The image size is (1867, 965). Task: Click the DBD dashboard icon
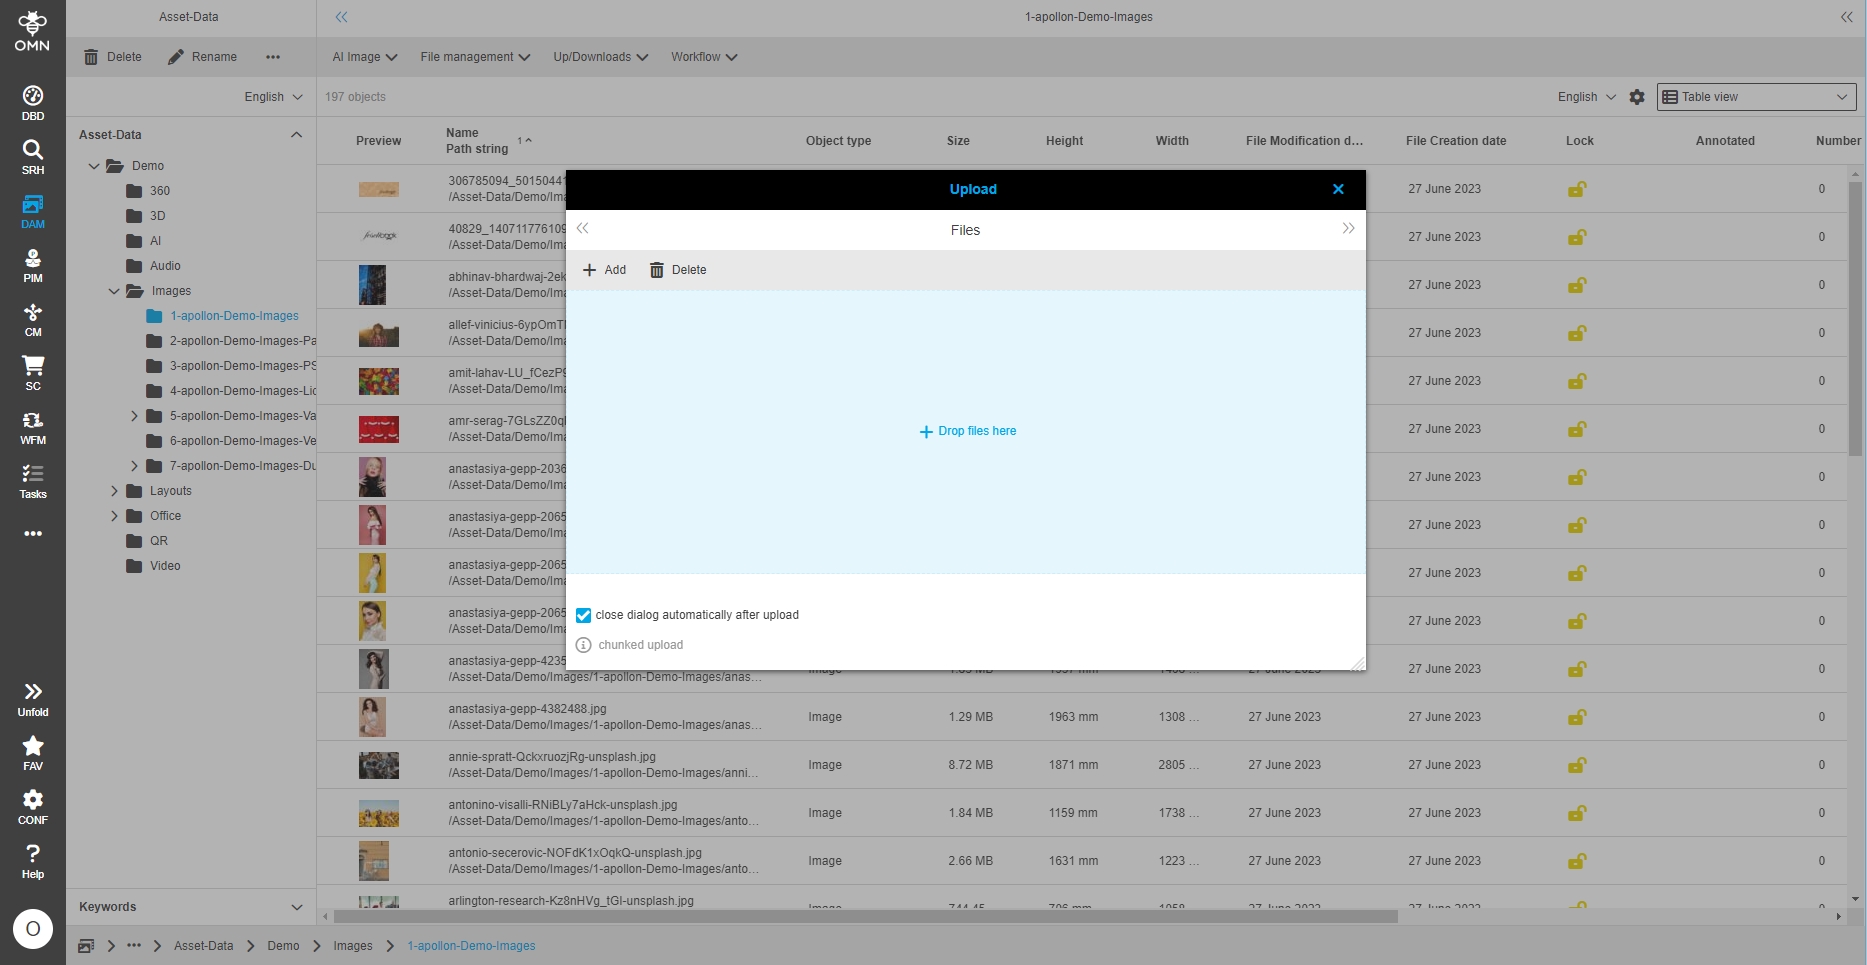[x=33, y=103]
